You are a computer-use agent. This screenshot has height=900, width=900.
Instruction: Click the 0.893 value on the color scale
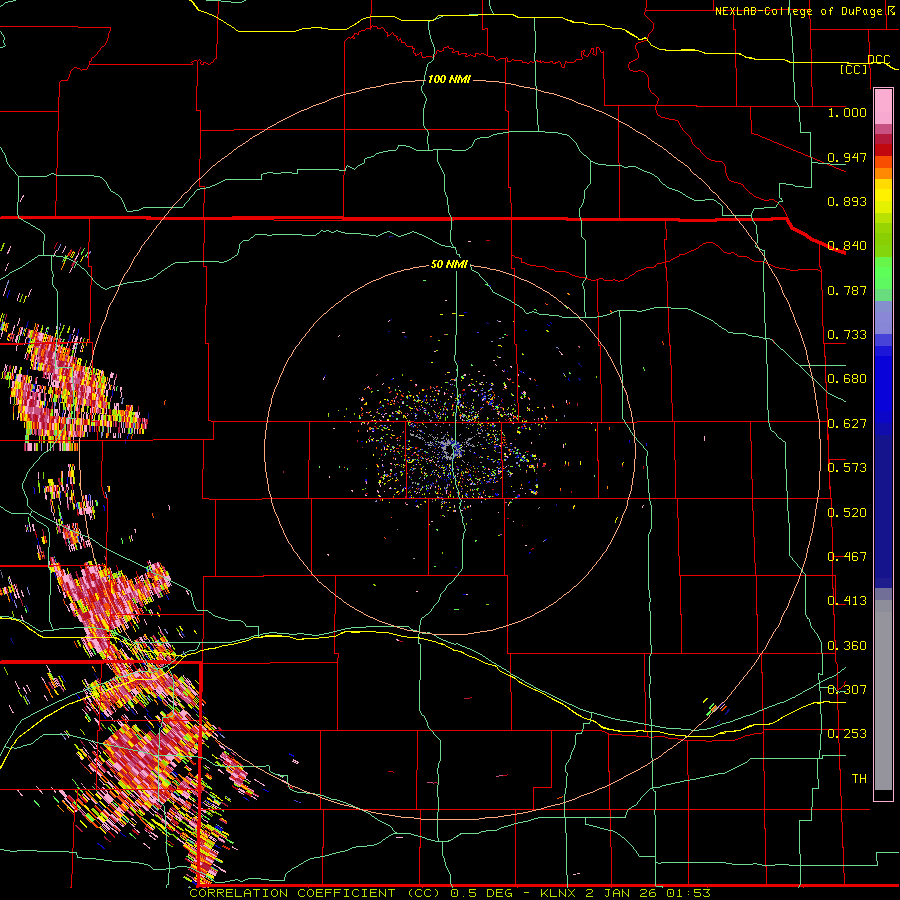pos(847,201)
